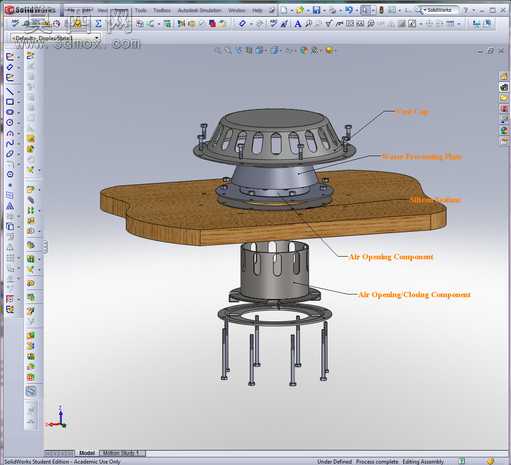Click the Undo arrow icon

point(349,10)
